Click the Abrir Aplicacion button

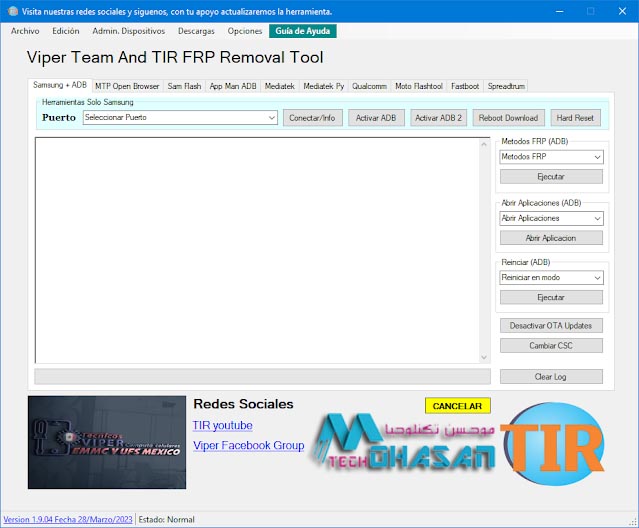click(x=551, y=238)
